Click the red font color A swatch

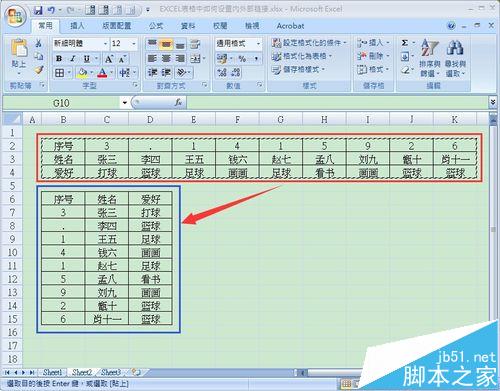(102, 72)
